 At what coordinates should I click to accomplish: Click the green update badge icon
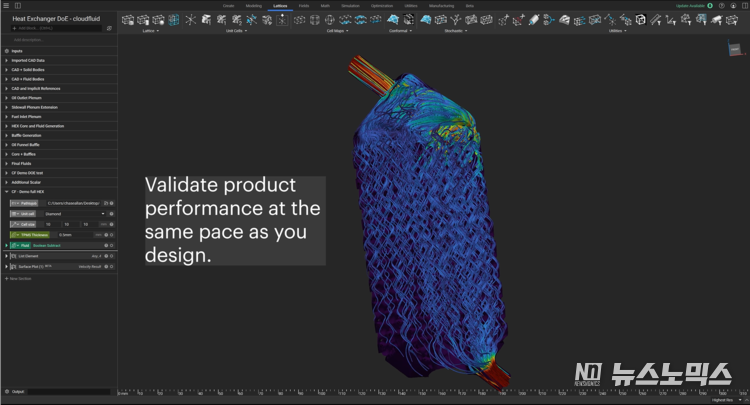coord(710,6)
